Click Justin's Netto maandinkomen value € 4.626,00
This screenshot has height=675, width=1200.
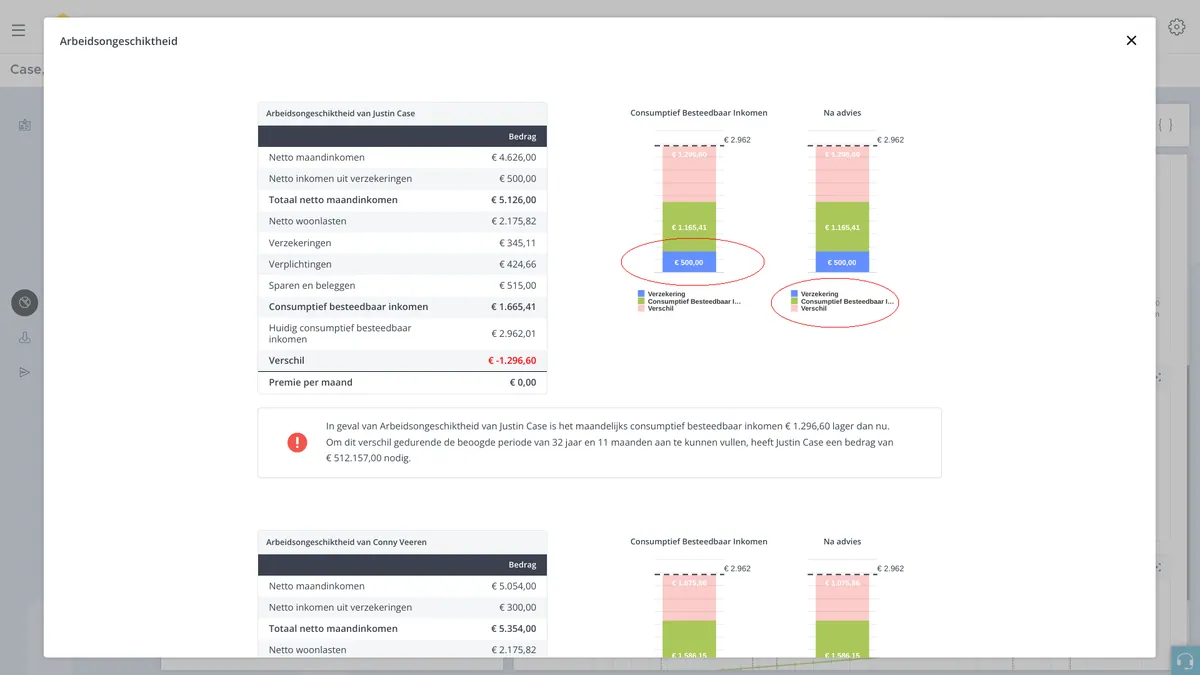click(513, 157)
